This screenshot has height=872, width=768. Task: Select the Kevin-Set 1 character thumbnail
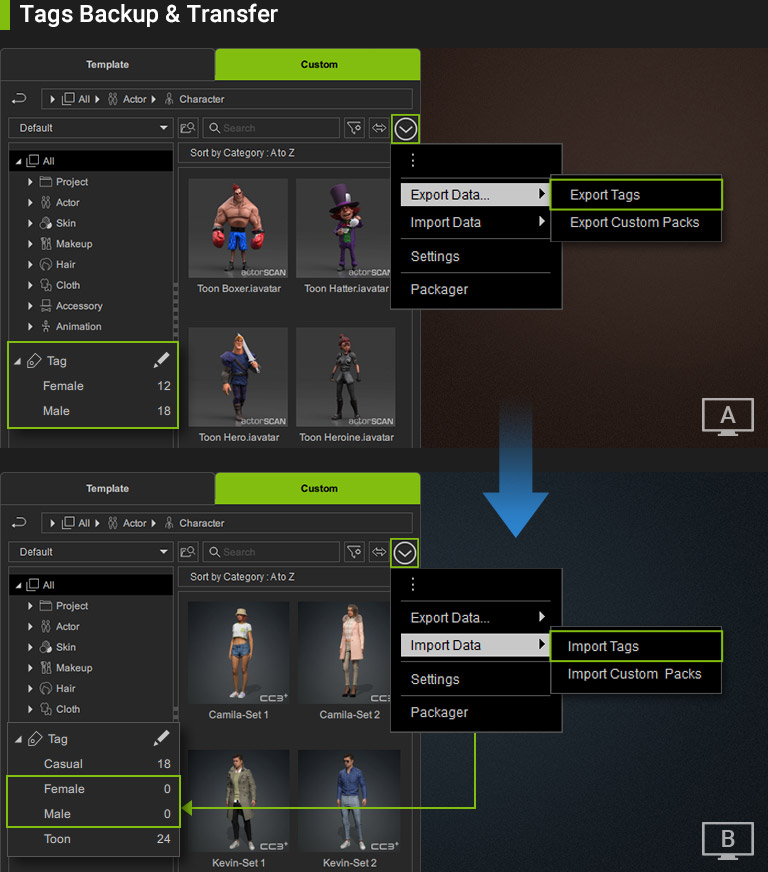[x=239, y=800]
